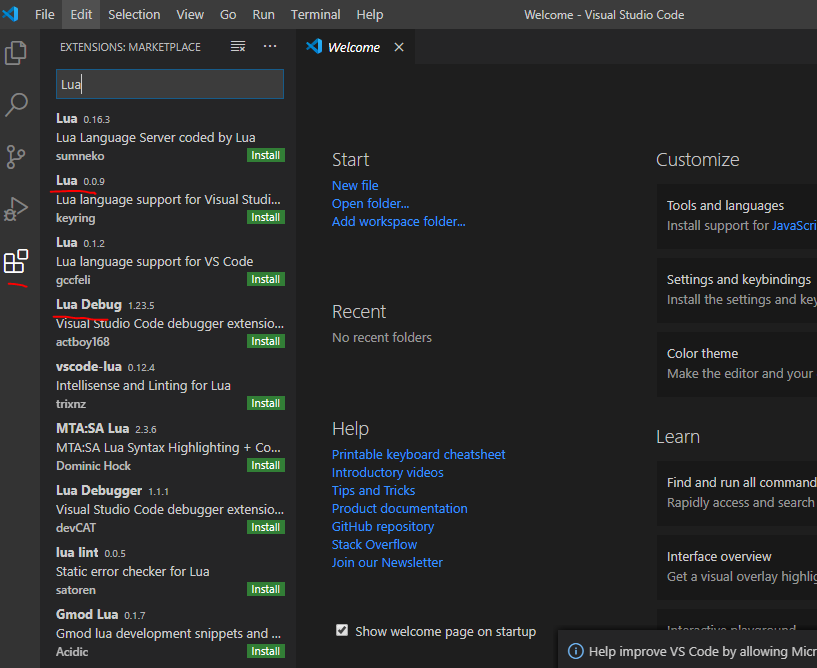817x668 pixels.
Task: Open the Run and Debug view
Action: click(16, 209)
